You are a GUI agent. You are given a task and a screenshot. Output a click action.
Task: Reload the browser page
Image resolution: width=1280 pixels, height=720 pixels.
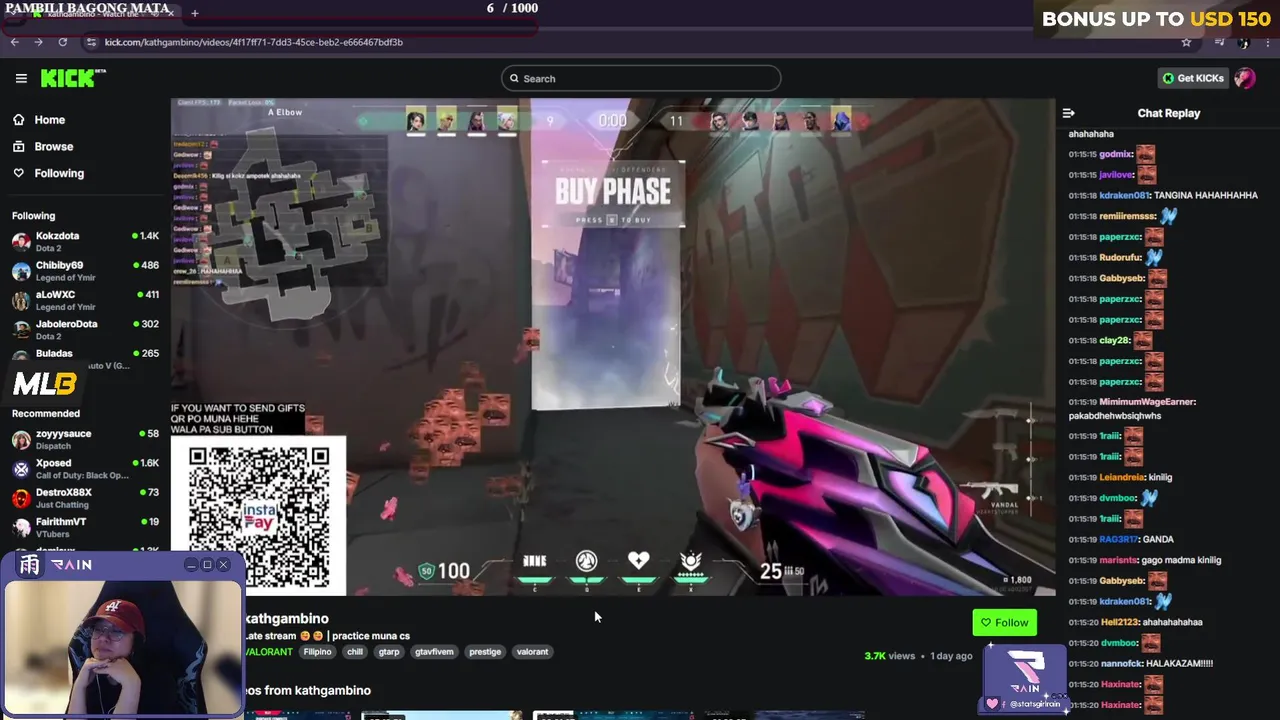tap(63, 42)
